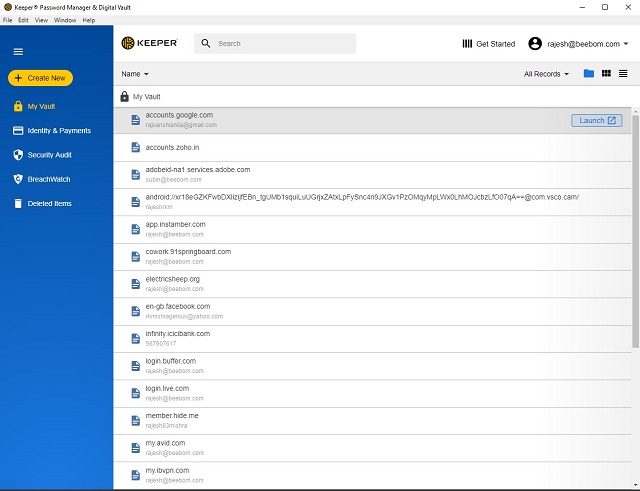Select the my.ibvpn.com record
The width and height of the screenshot is (640, 491).
[x=372, y=475]
